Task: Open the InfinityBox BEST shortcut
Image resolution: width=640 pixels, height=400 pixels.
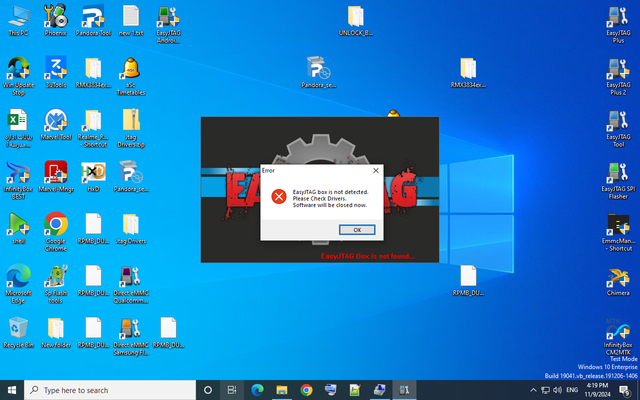Action: (x=18, y=180)
